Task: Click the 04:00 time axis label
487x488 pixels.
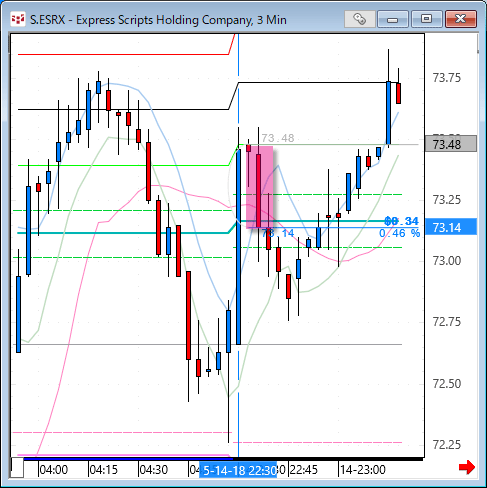Action: [x=54, y=470]
